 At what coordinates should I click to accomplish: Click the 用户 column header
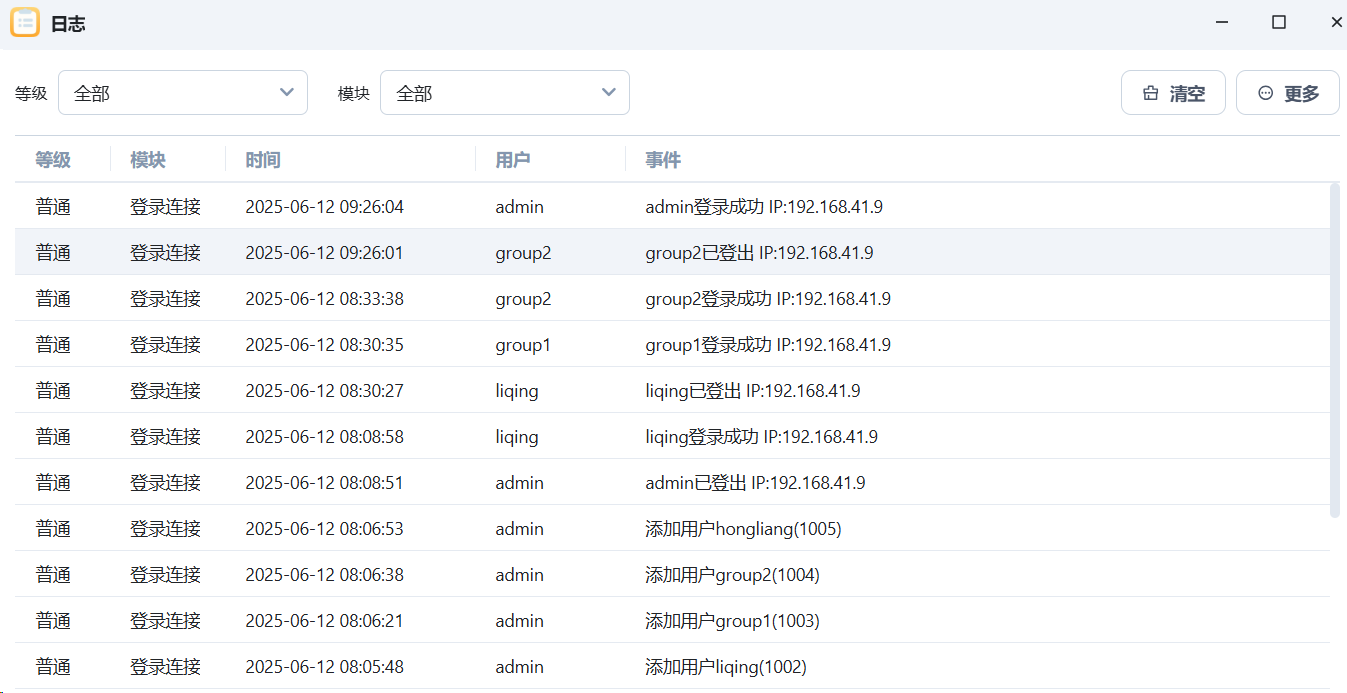(x=513, y=160)
